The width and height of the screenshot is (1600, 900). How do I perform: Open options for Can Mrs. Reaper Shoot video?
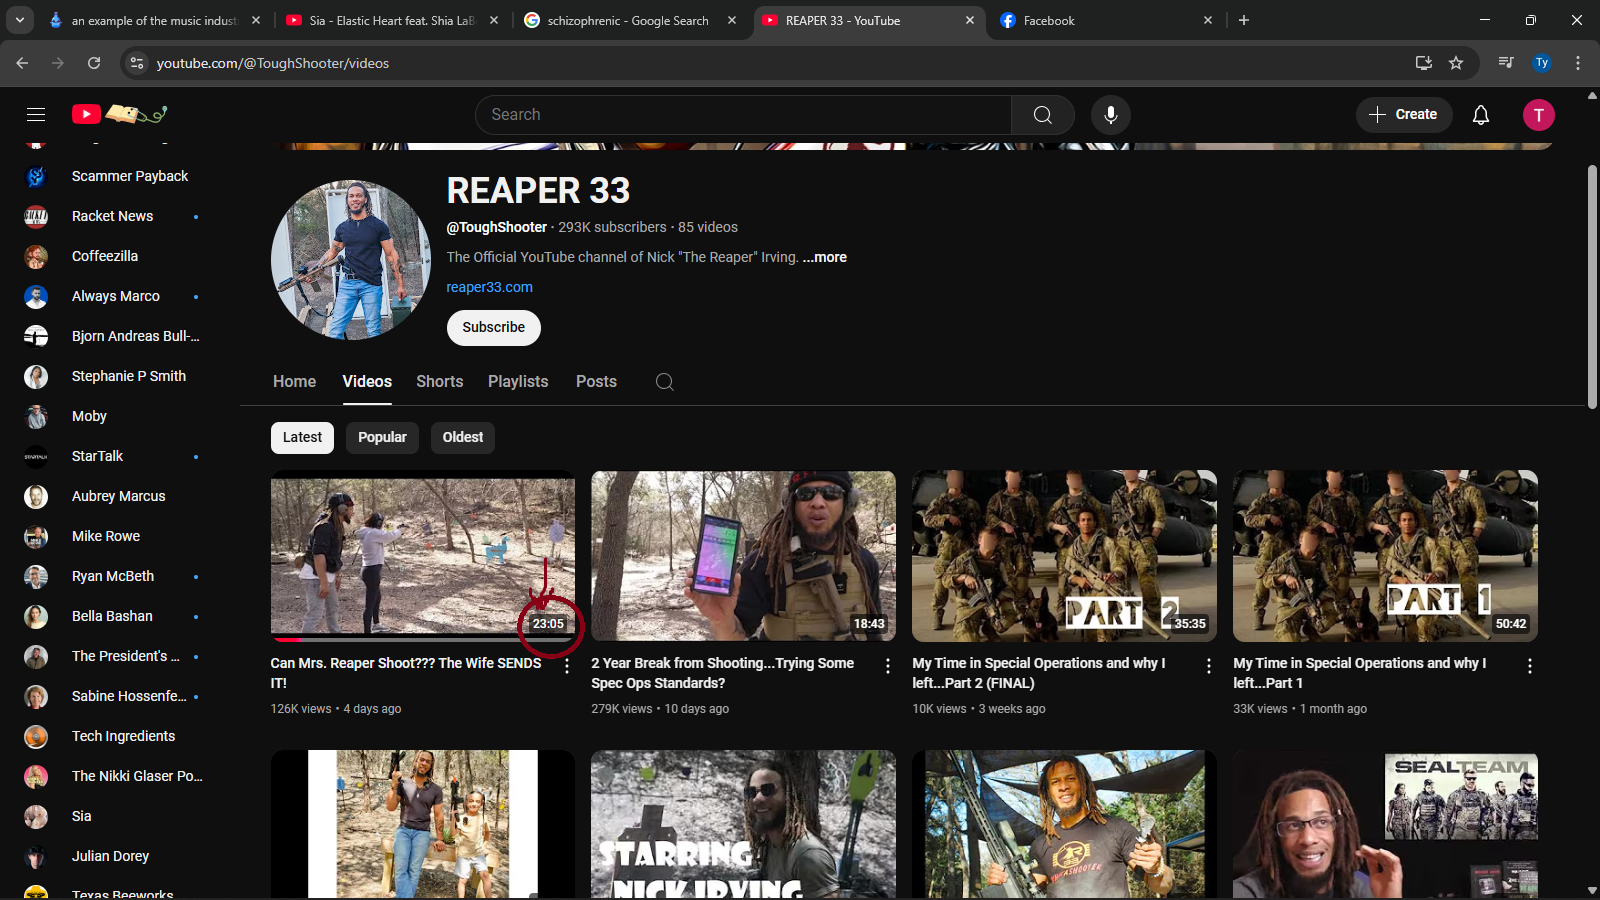click(567, 666)
